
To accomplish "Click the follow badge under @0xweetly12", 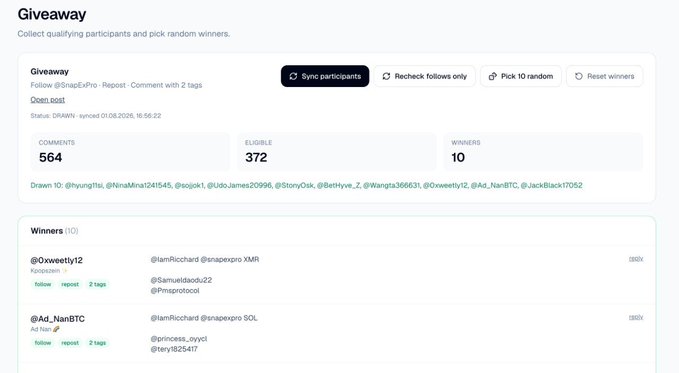I will [43, 284].
